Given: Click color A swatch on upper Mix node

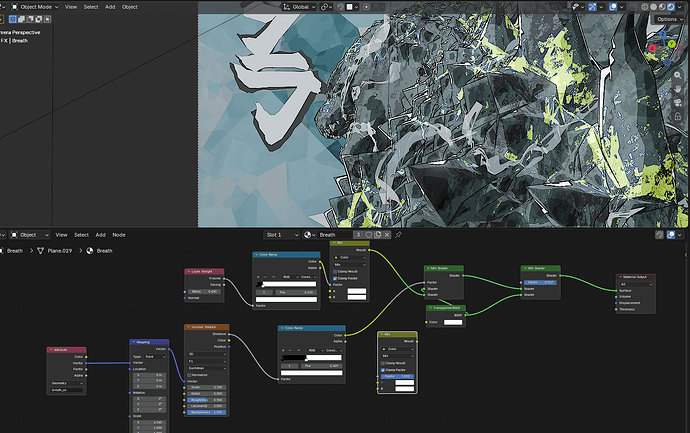Looking at the screenshot, I should [356, 291].
